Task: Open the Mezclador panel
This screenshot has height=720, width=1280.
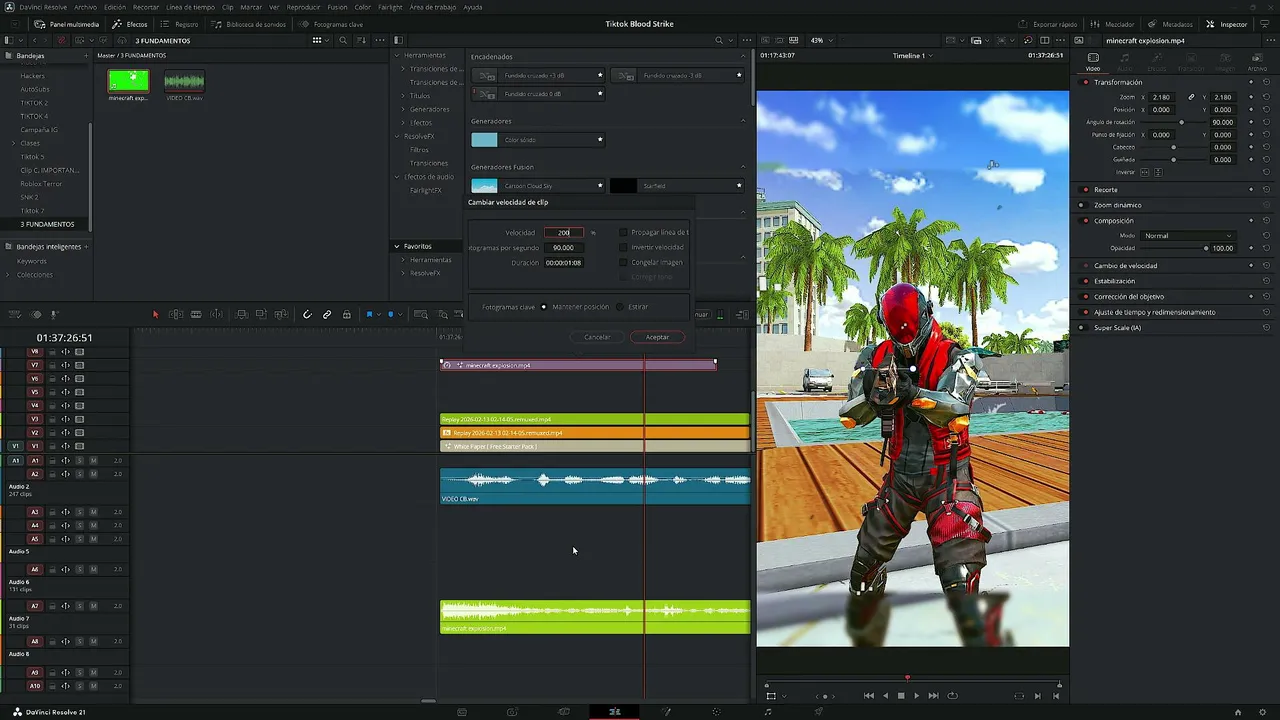Action: tap(1113, 24)
